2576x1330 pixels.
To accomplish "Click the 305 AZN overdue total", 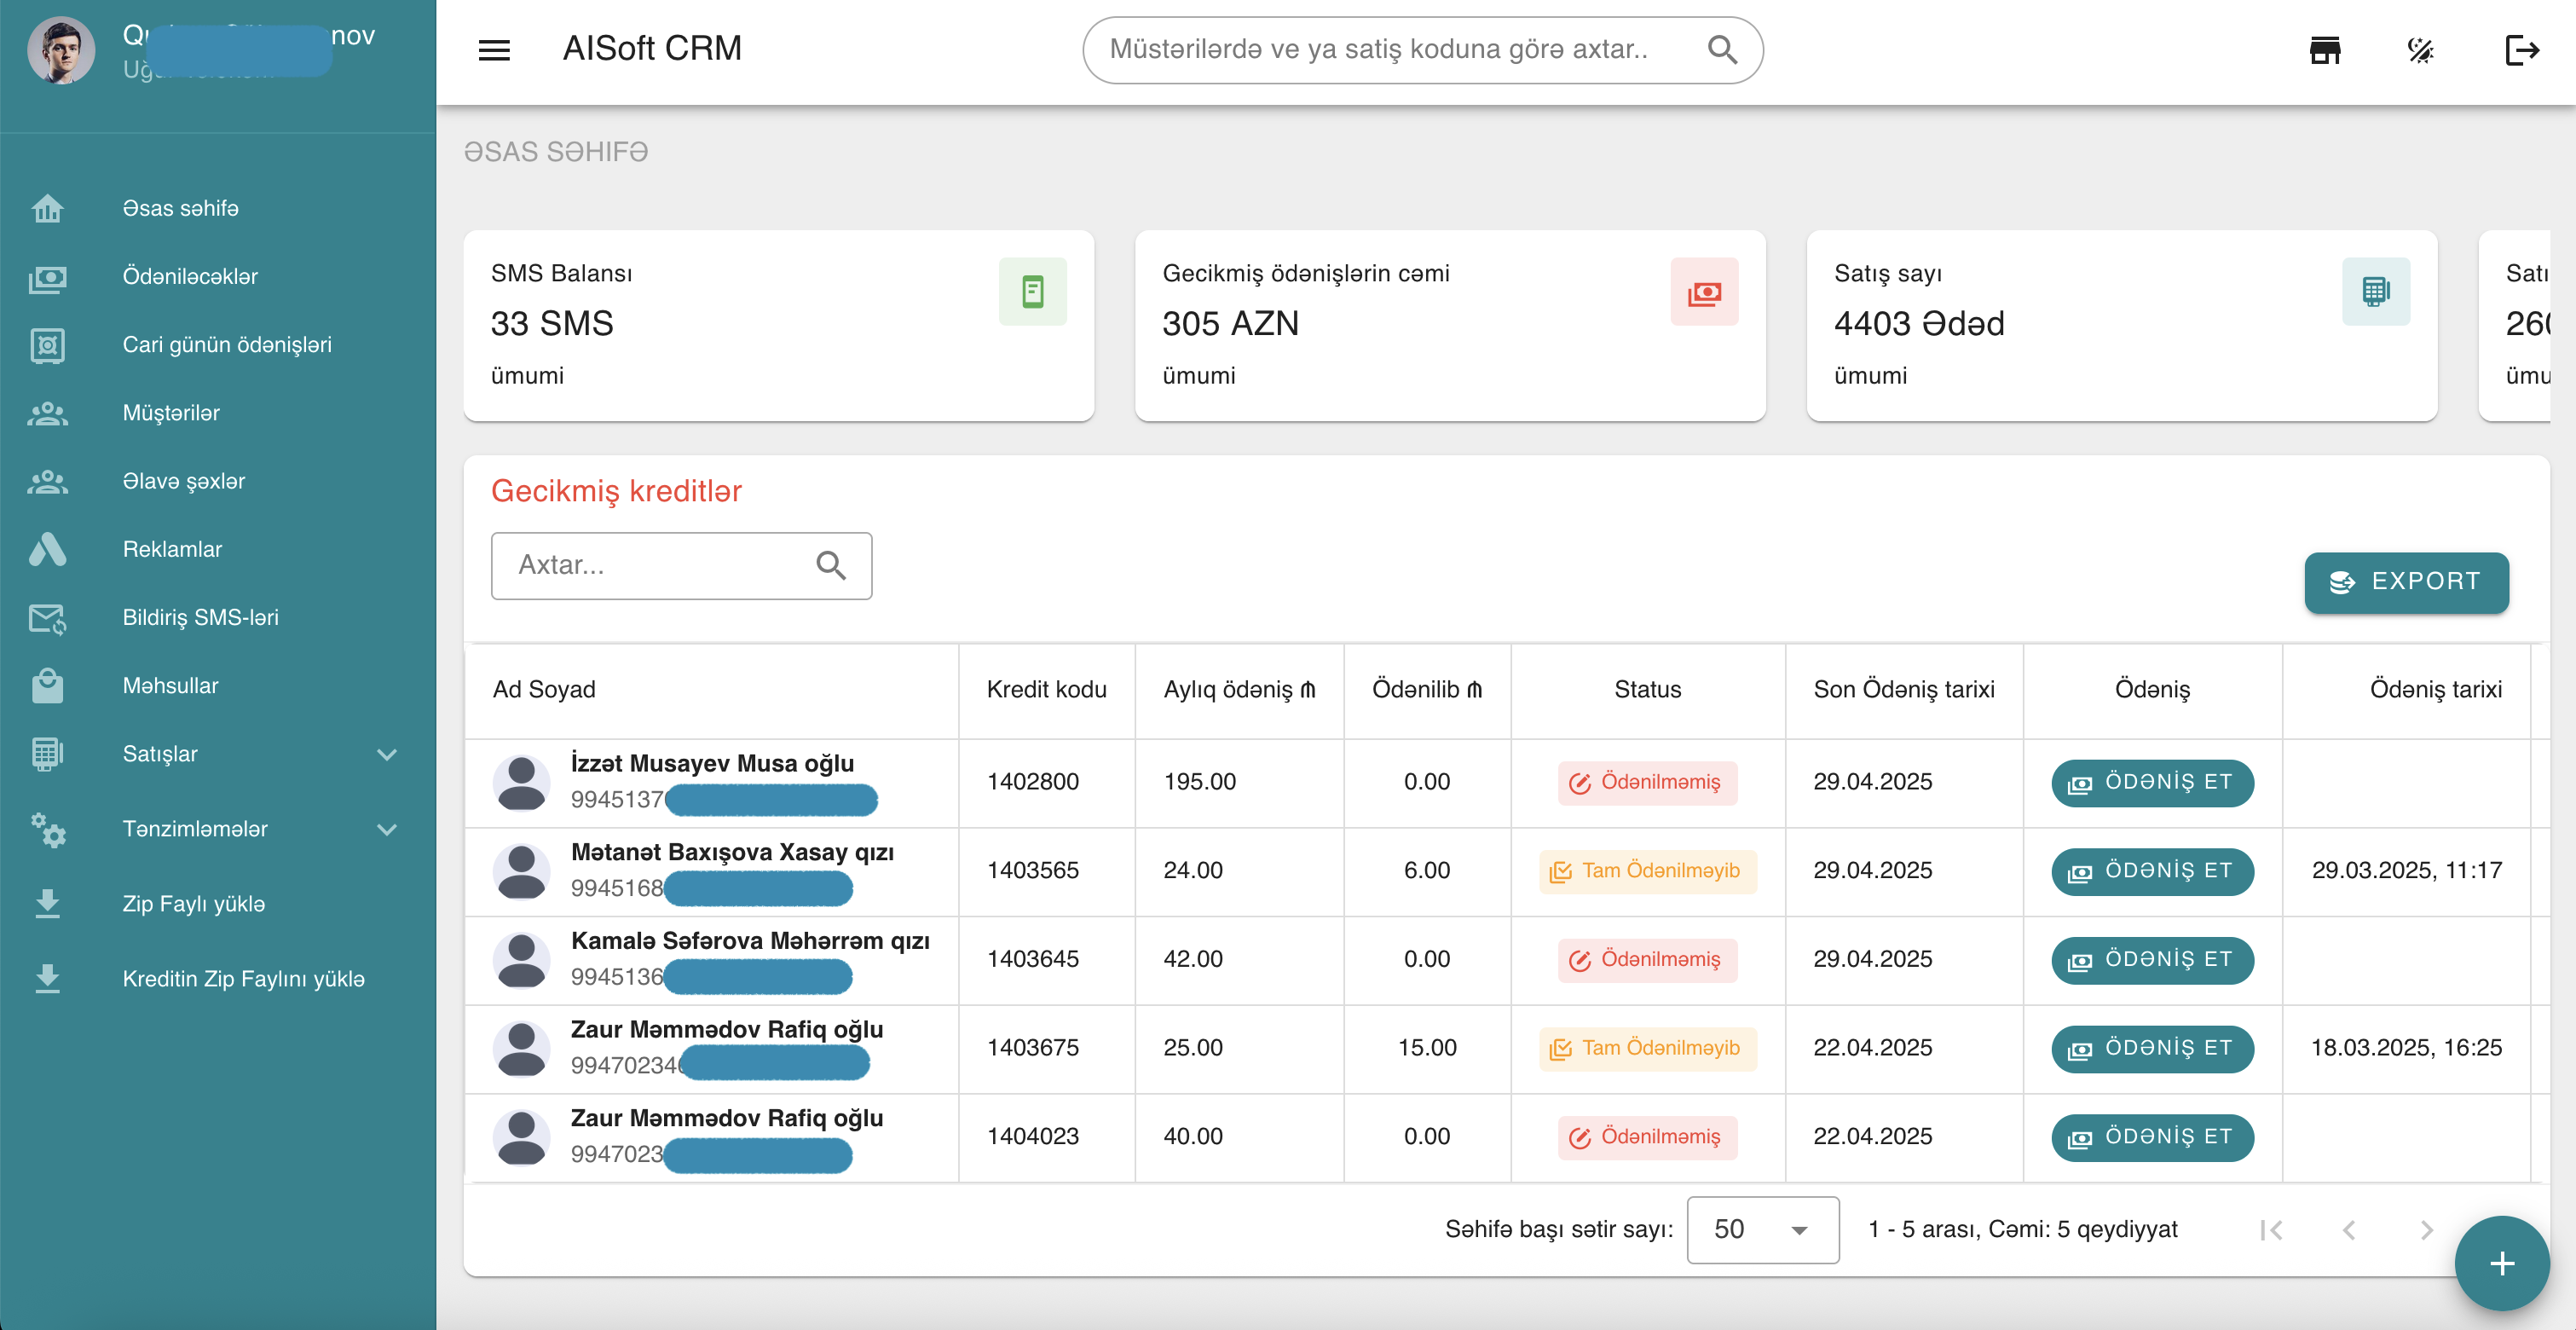I will (x=1230, y=324).
